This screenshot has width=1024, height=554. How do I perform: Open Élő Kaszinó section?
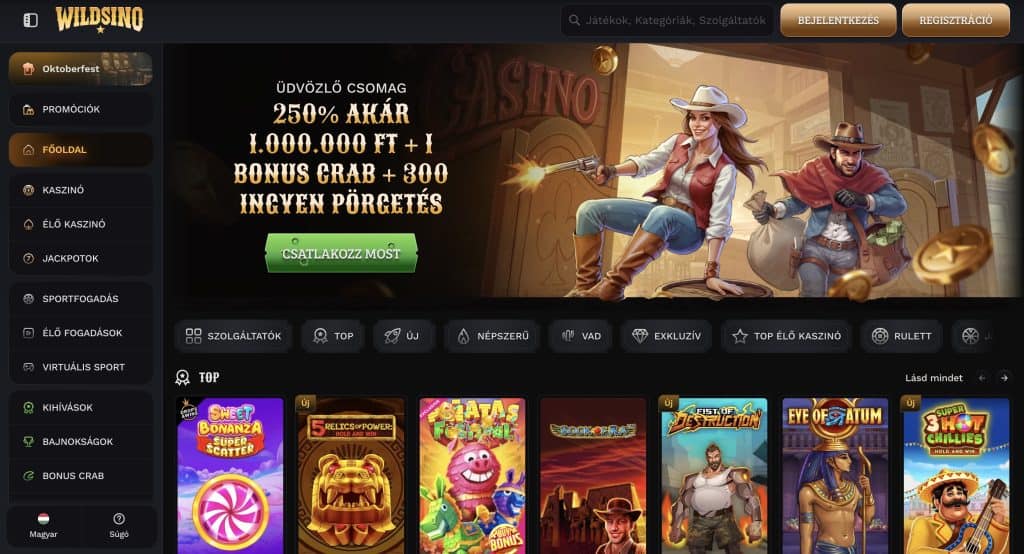pos(80,224)
